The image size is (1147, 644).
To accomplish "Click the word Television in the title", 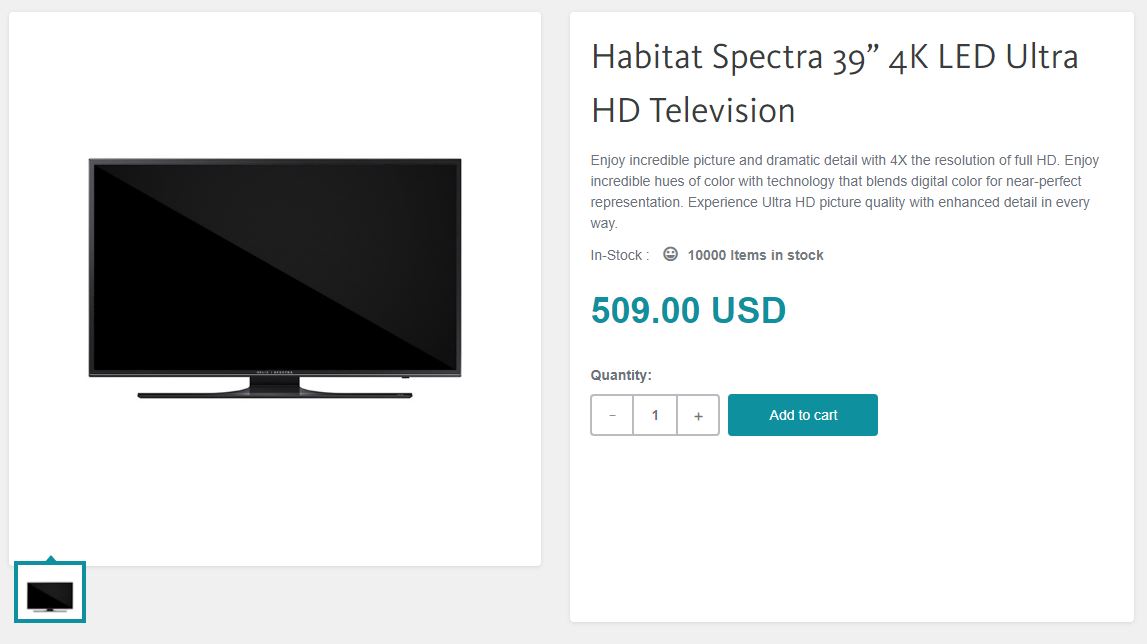I will [722, 111].
